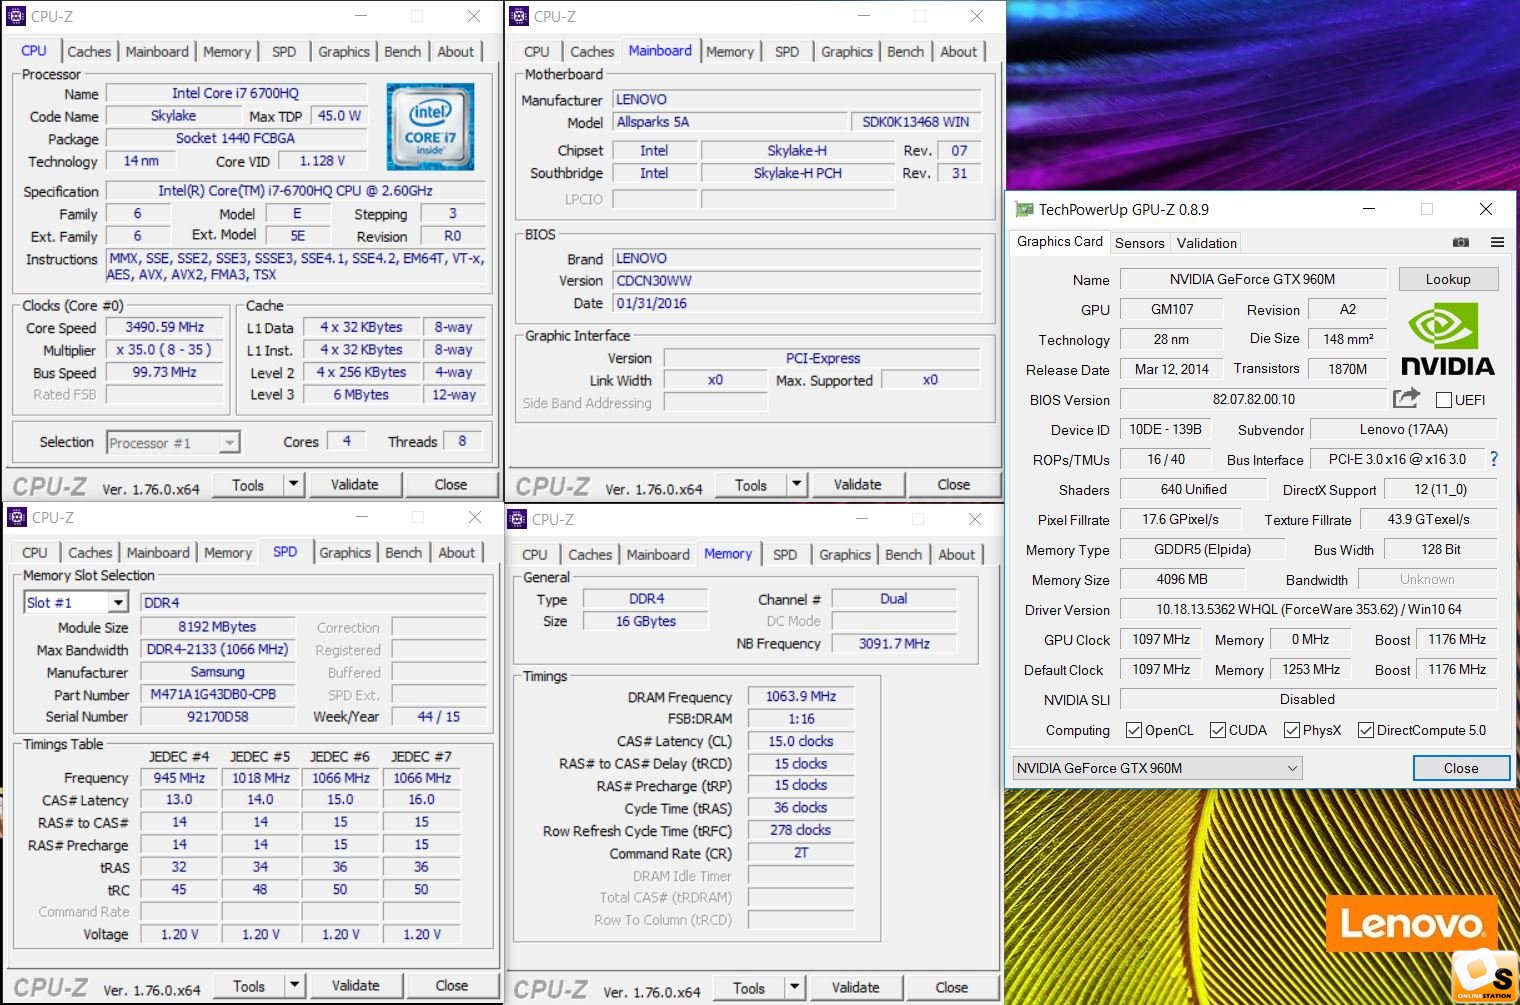Expand Tools dropdown arrow in Mainboard window
The width and height of the screenshot is (1520, 1005).
[x=797, y=484]
